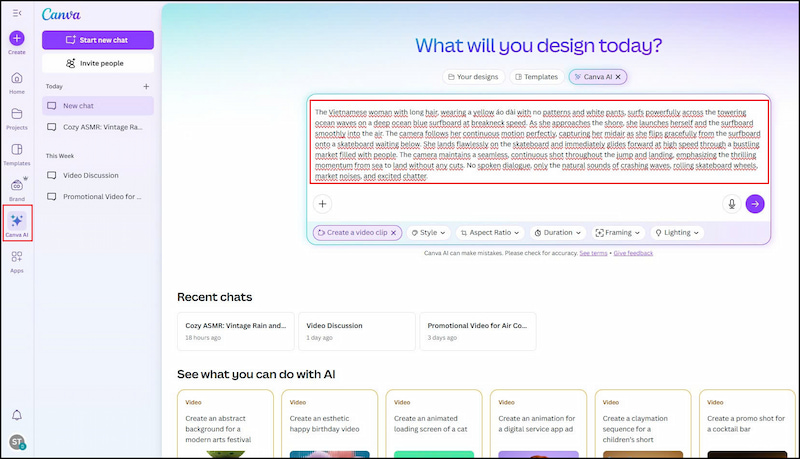The height and width of the screenshot is (459, 800).
Task: Open the See terms link
Action: pyautogui.click(x=593, y=253)
